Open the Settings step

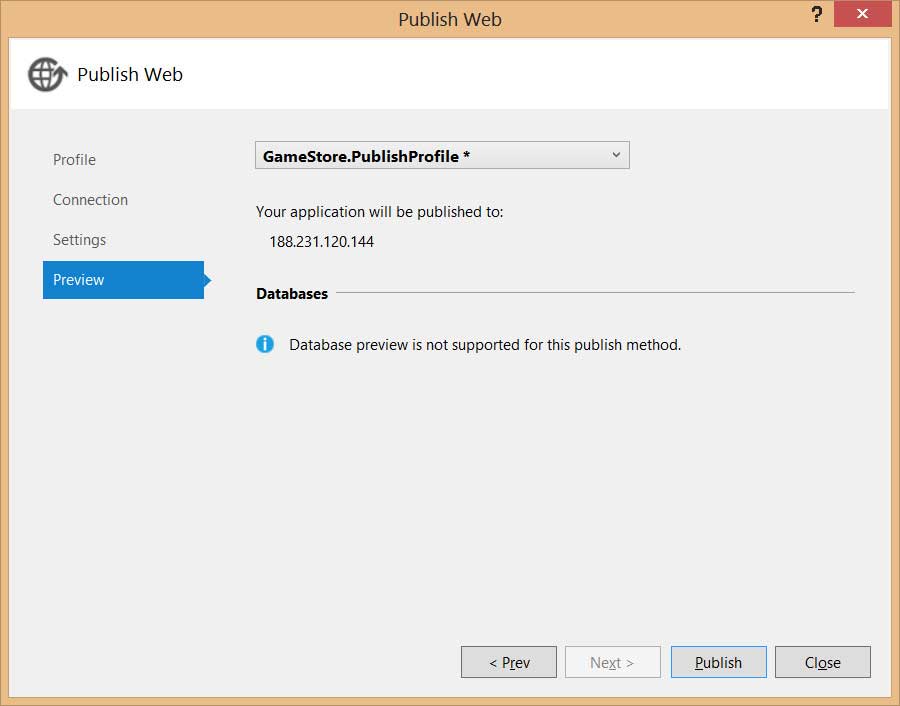pos(79,240)
